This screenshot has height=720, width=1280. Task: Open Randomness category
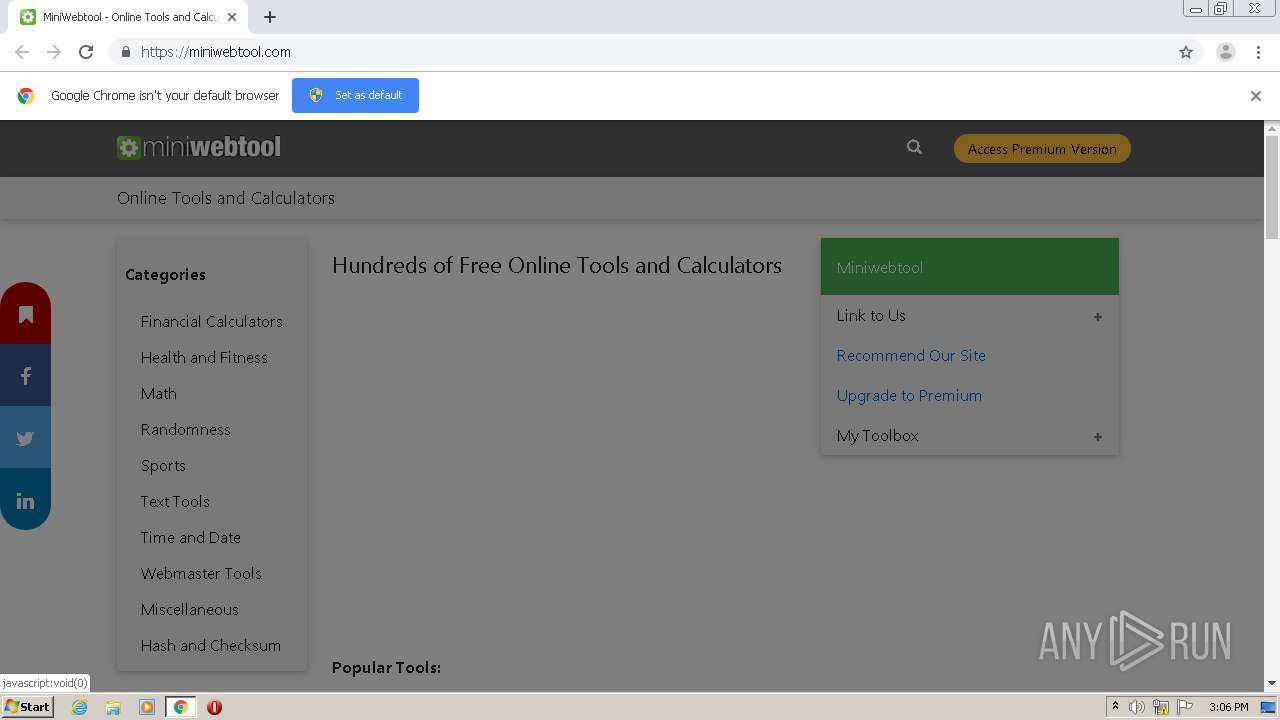[x=185, y=430]
